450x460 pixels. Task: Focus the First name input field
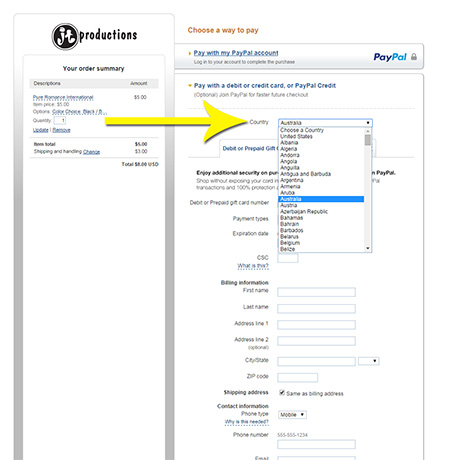click(316, 292)
